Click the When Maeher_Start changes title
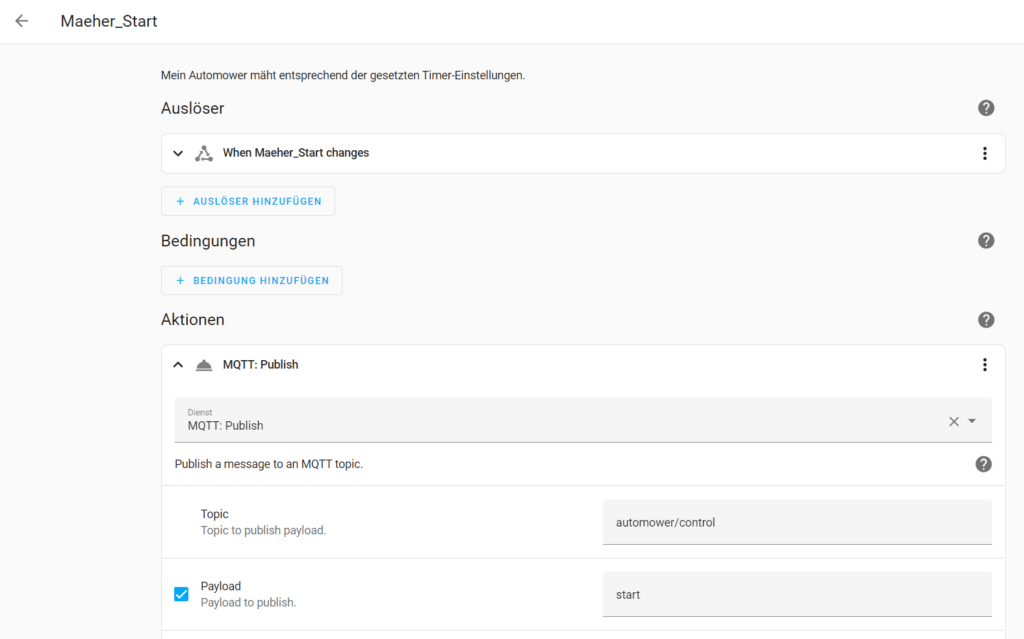The height and width of the screenshot is (639, 1024). click(x=296, y=153)
